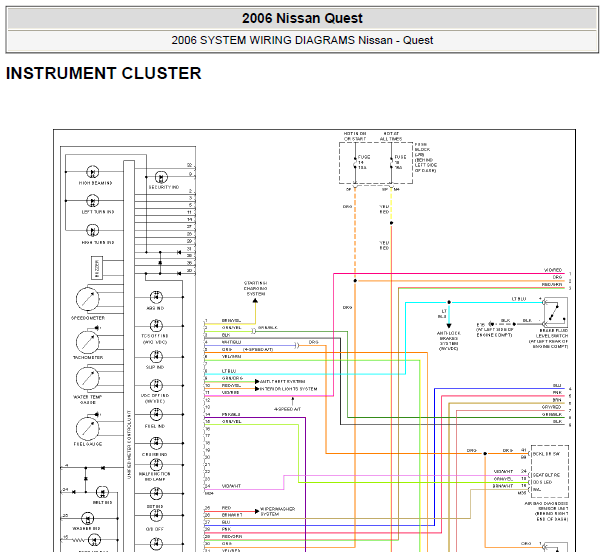Click the 'INTERIOR LIGHTS SYSTEM' reference label
601x552 pixels.
289,389
